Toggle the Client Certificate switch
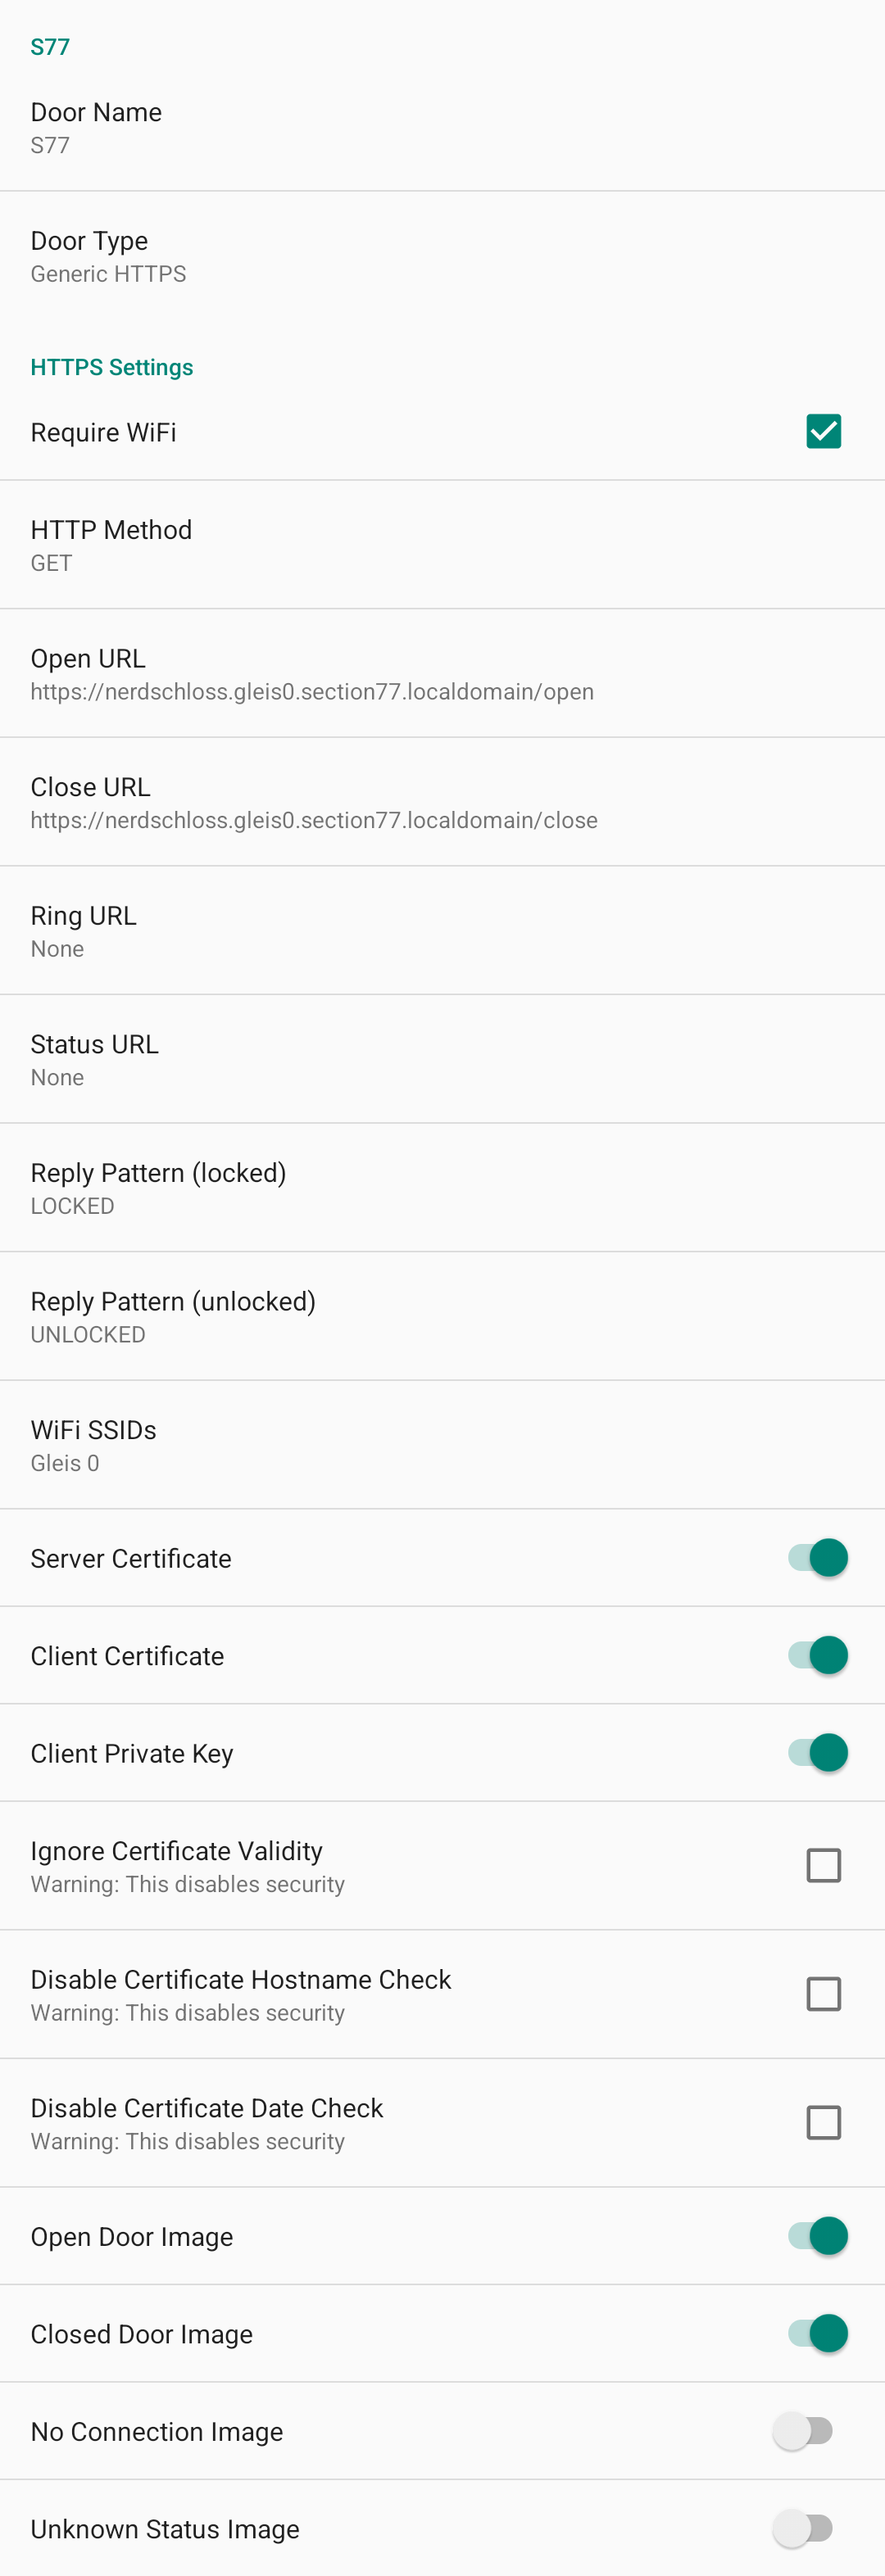The image size is (885, 2576). (x=818, y=1655)
